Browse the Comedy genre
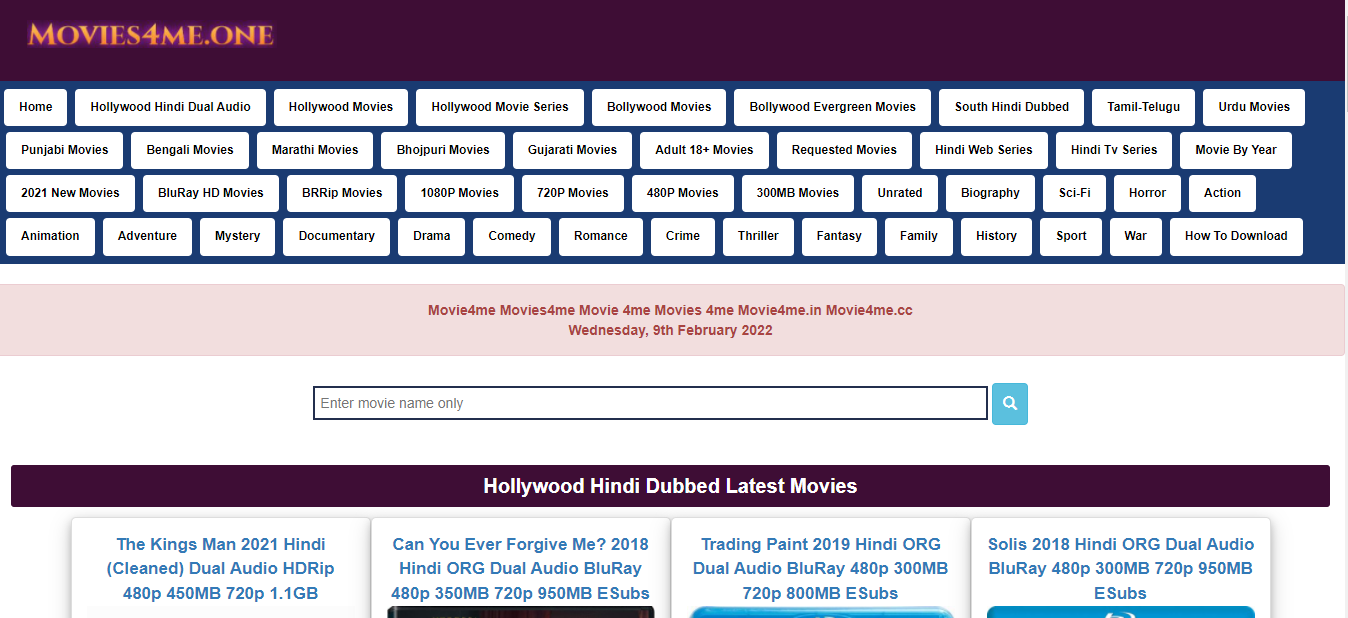This screenshot has height=618, width=1348. [x=512, y=236]
